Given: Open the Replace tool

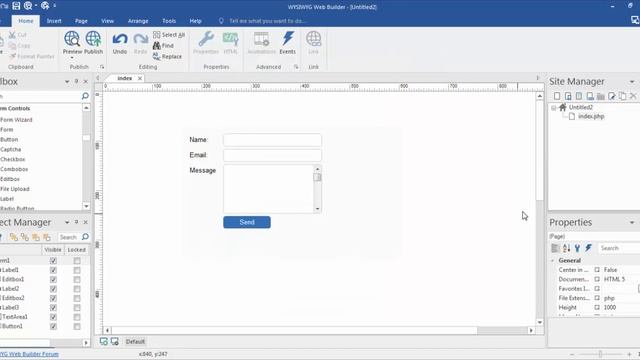Looking at the screenshot, I should (x=167, y=56).
